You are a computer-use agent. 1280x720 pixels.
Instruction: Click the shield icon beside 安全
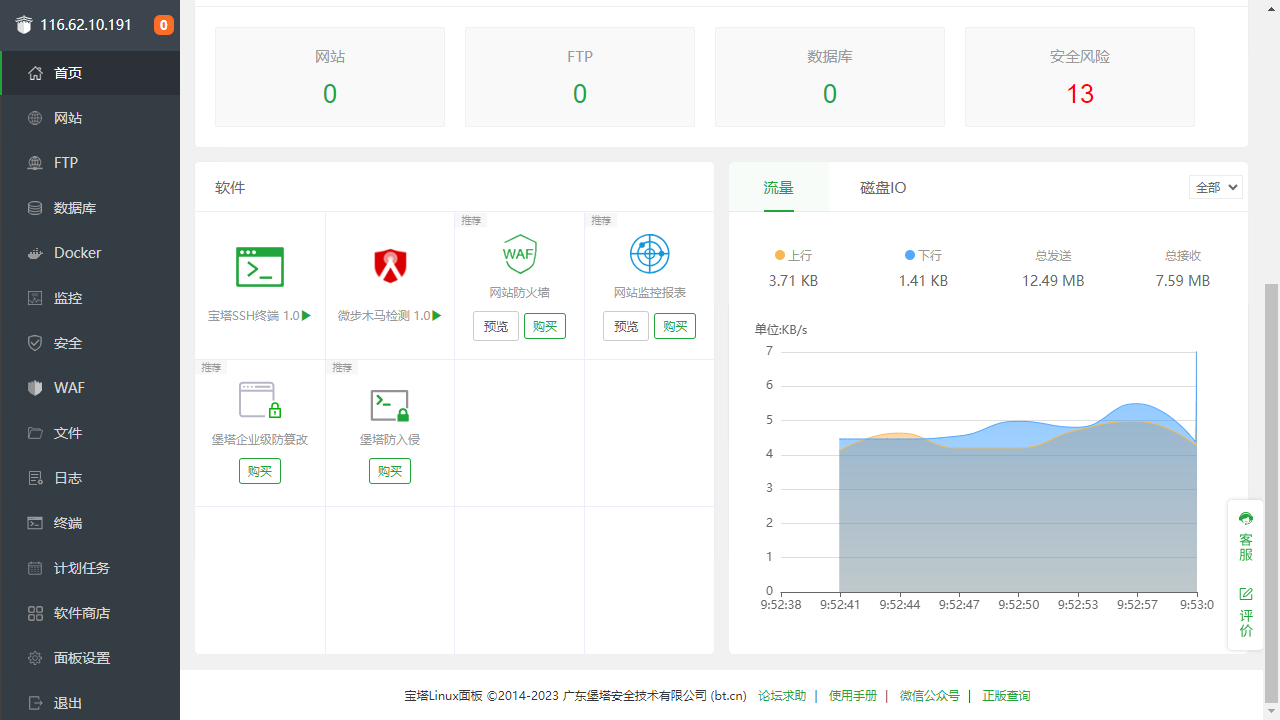(35, 343)
